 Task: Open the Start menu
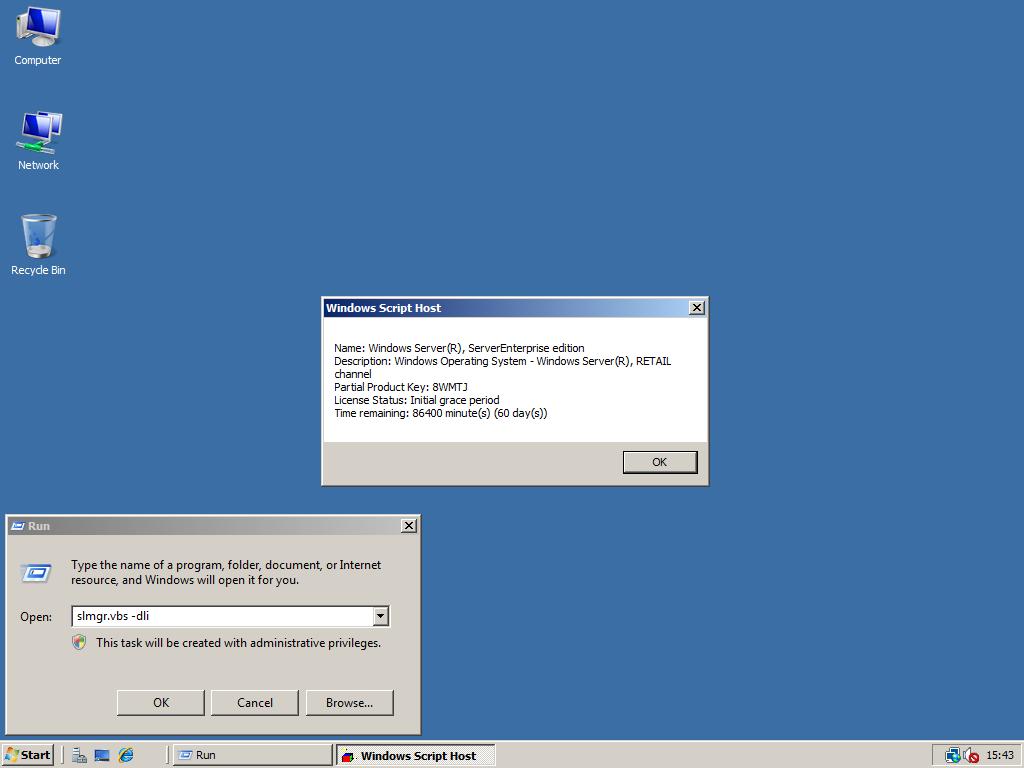click(28, 755)
